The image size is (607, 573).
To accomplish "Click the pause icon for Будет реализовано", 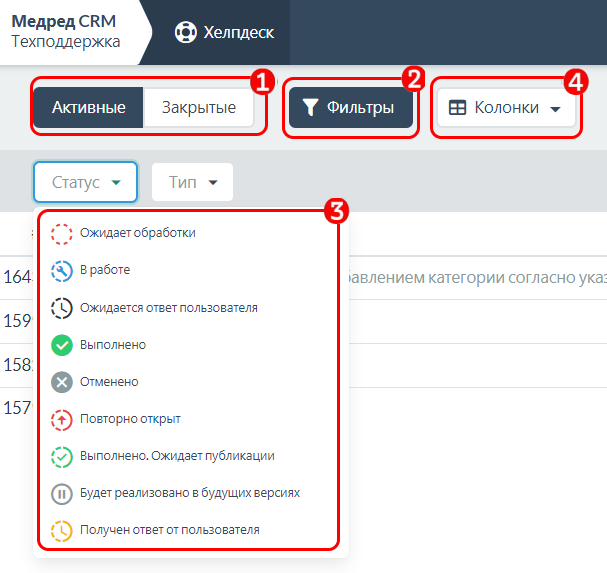I will (x=62, y=494).
